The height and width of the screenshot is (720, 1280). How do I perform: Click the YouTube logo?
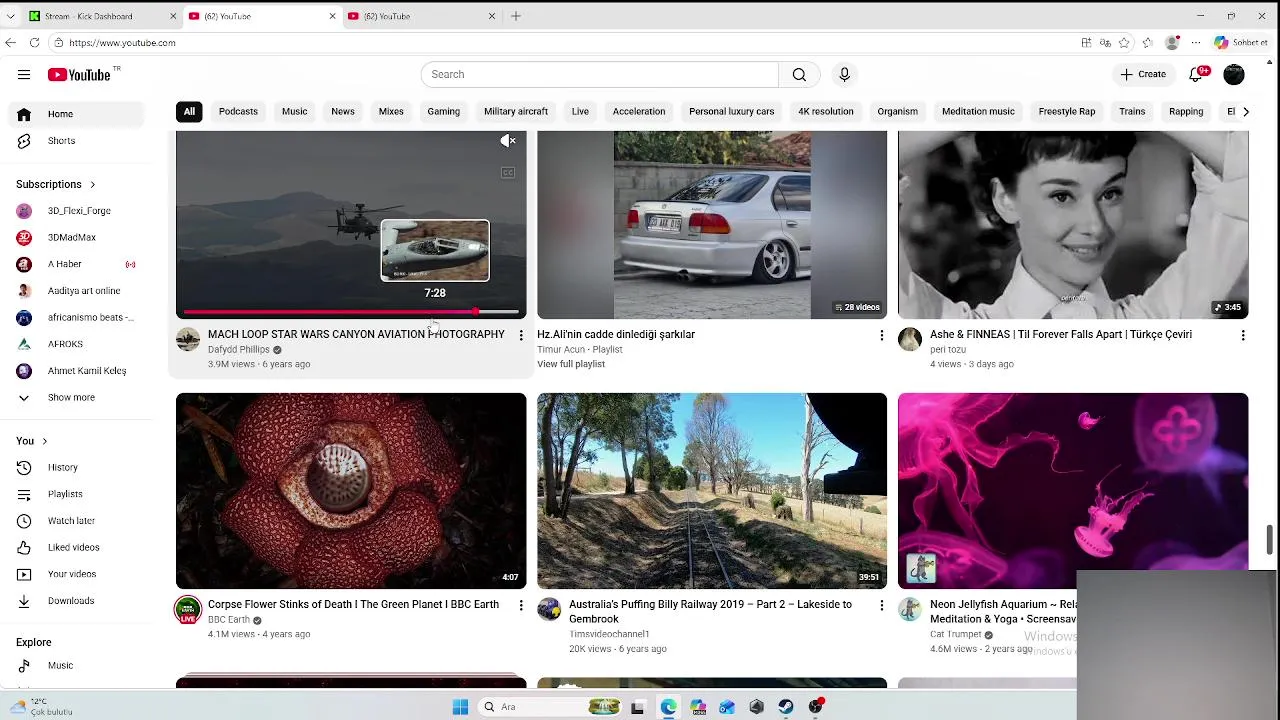(x=78, y=74)
